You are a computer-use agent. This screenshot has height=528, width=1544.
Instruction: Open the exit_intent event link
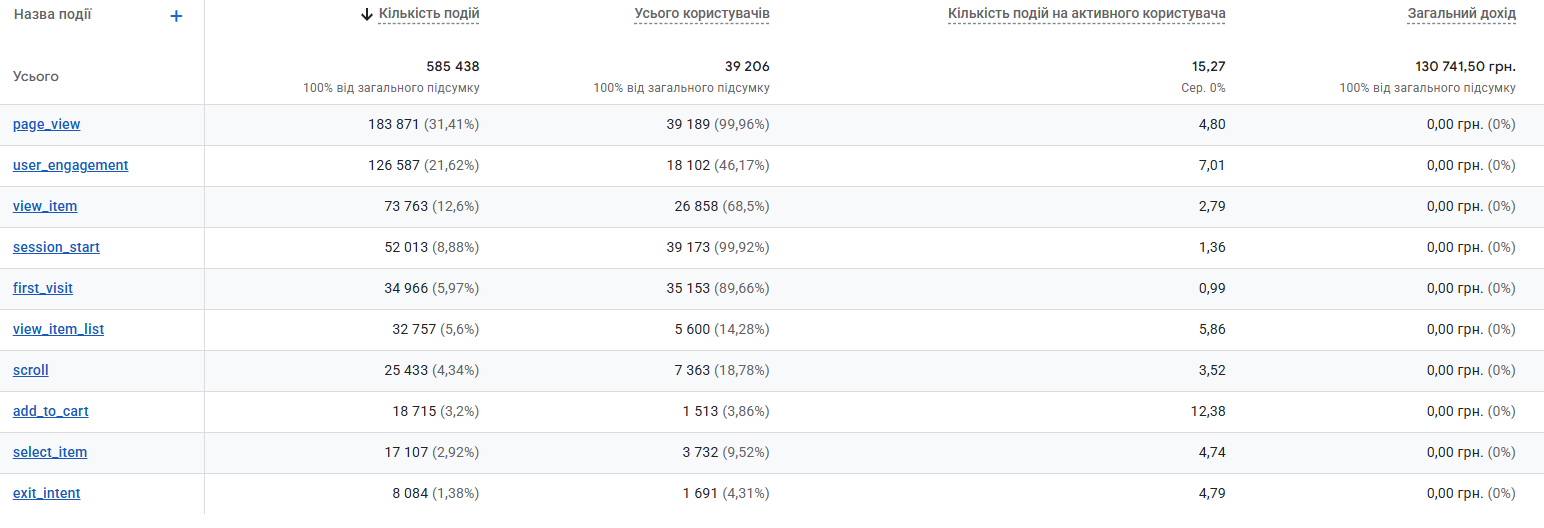[x=47, y=494]
